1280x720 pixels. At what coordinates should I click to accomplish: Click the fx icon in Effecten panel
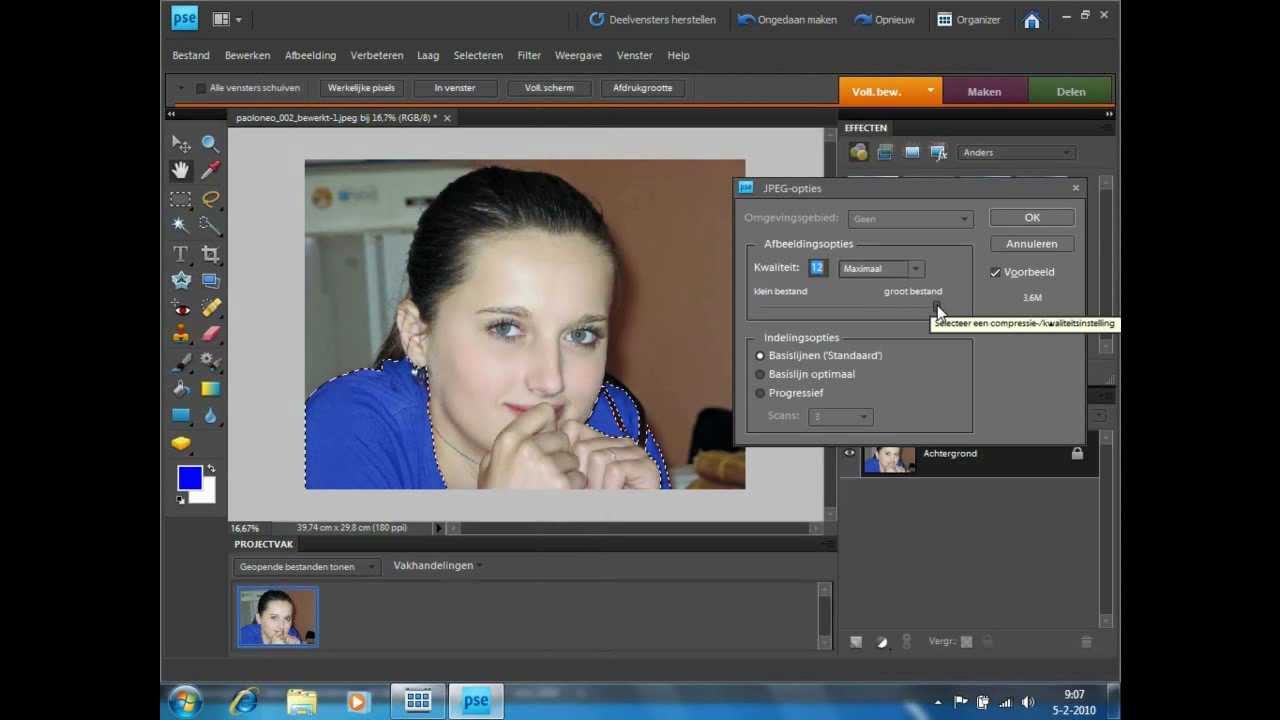click(x=938, y=152)
